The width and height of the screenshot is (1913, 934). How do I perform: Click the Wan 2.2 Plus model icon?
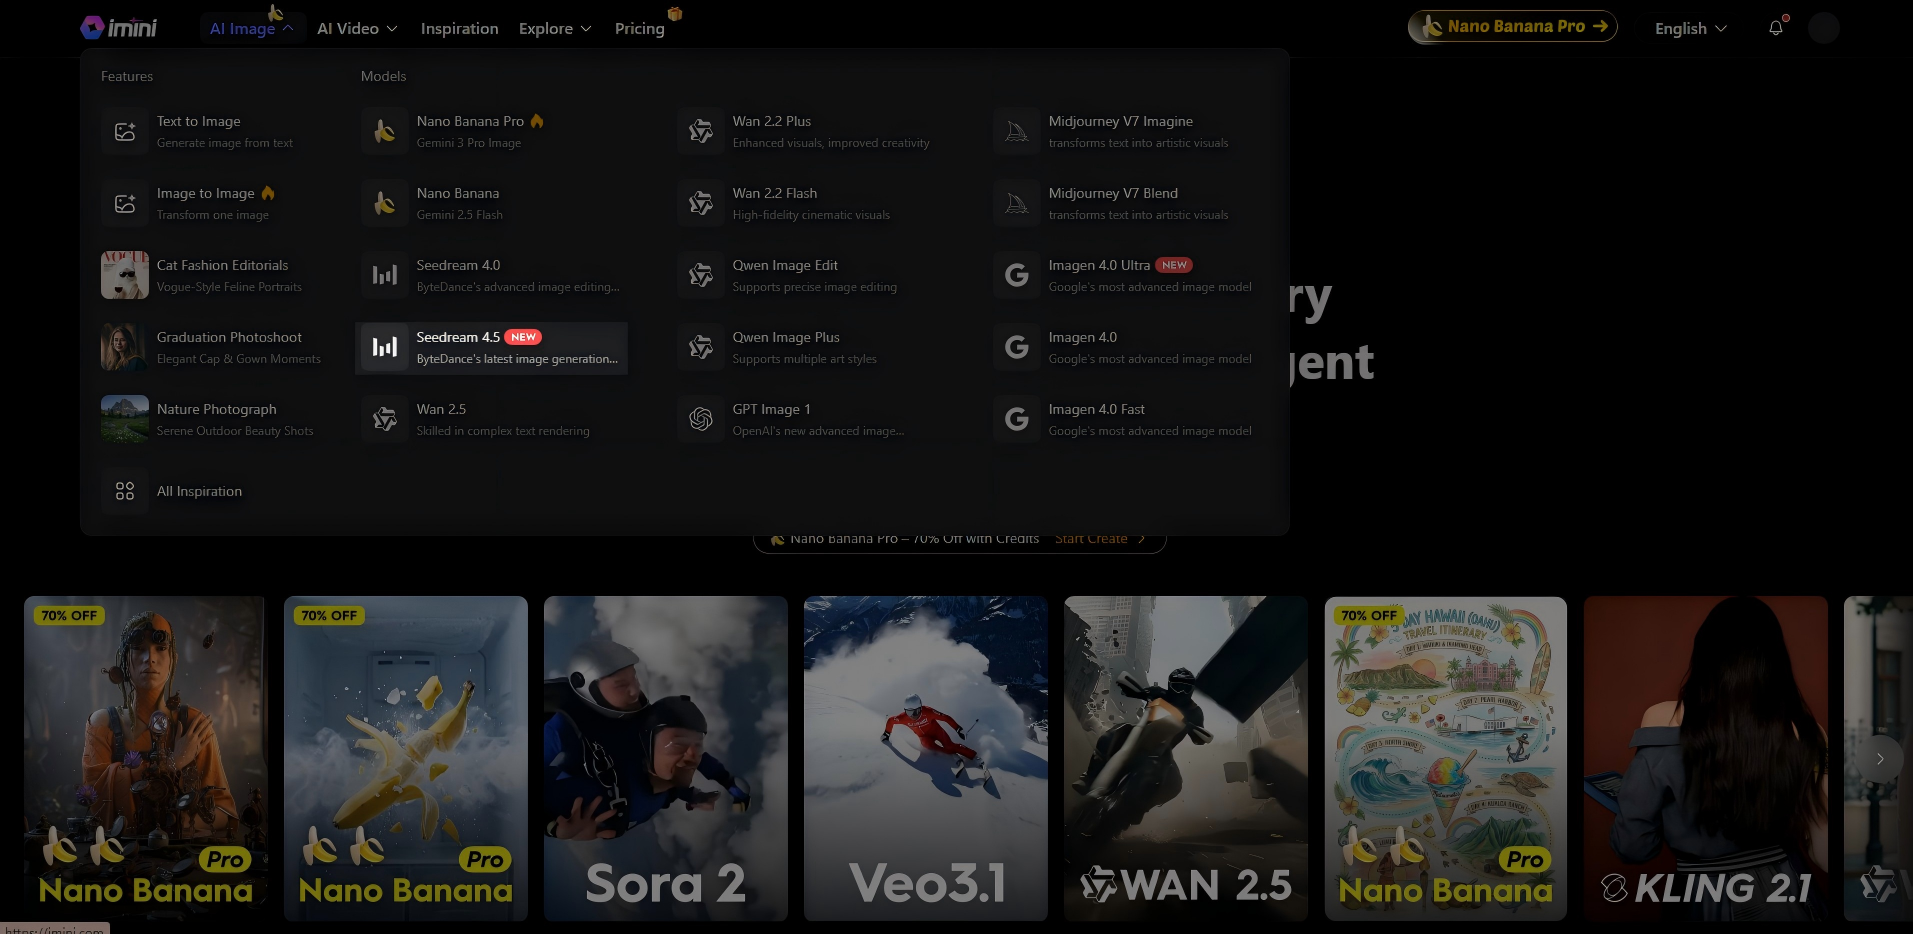[x=701, y=132]
